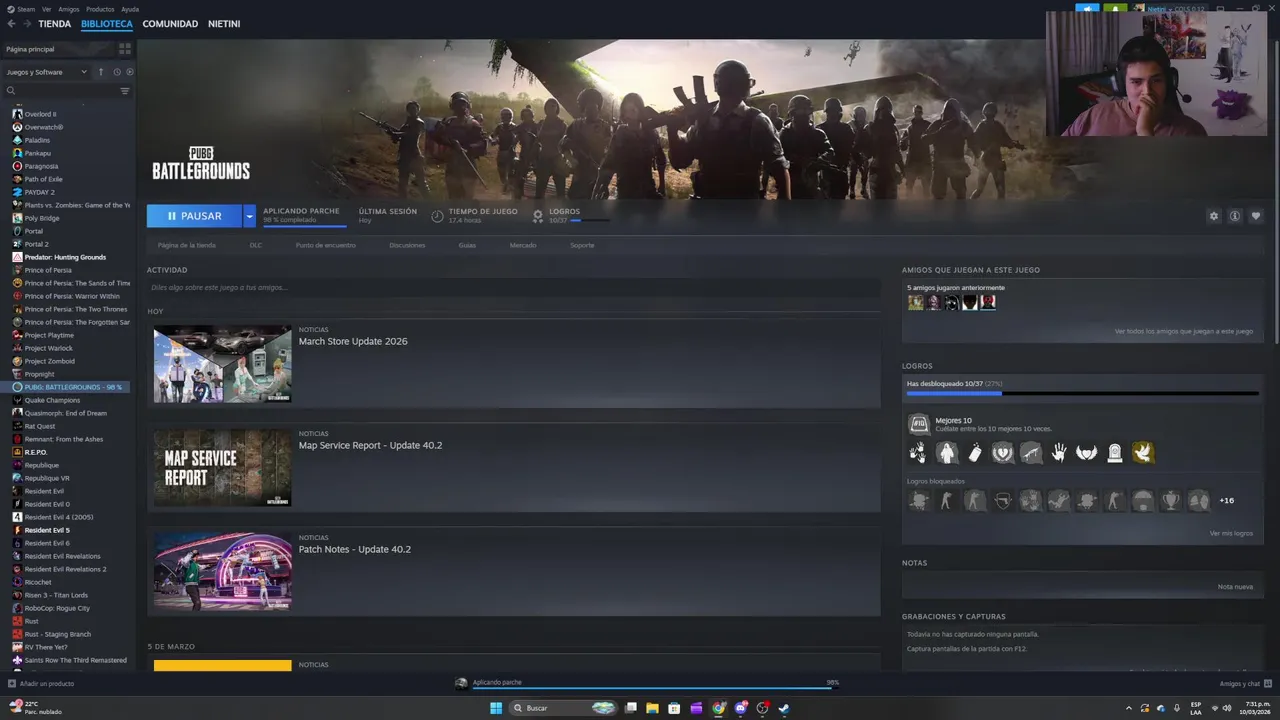Open the tiempo de juego clock icon
Viewport: 1280px width, 720px height.
click(x=438, y=216)
